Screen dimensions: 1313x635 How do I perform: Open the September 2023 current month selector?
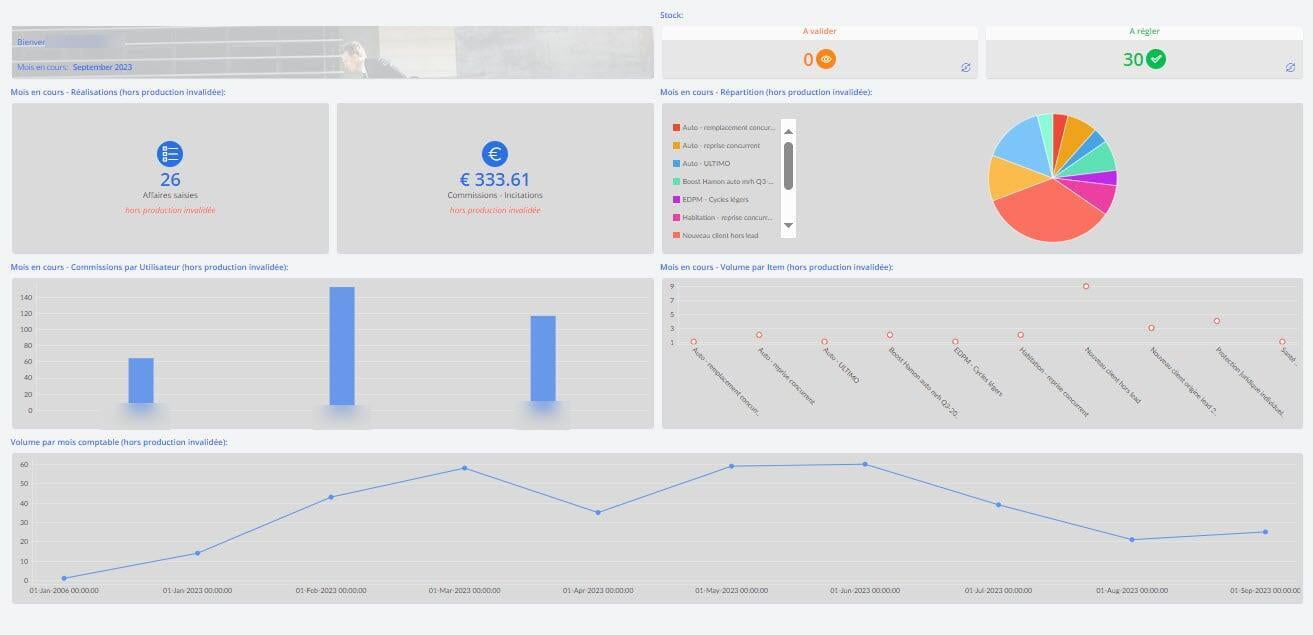102,67
